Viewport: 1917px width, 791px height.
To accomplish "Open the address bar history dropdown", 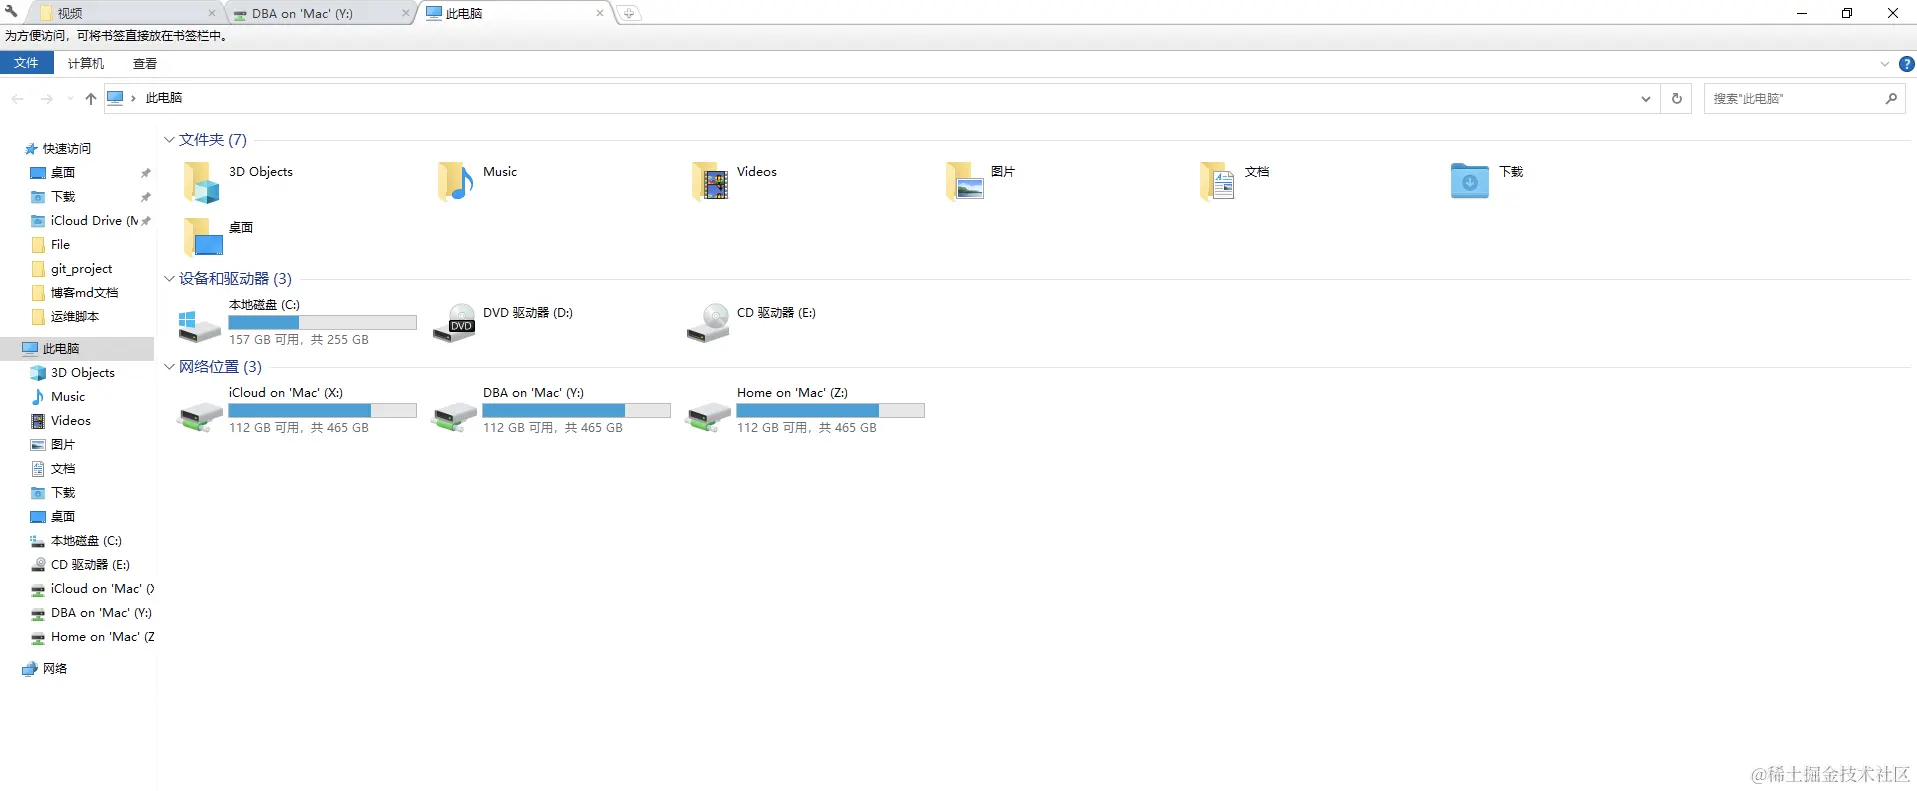I will point(1645,98).
